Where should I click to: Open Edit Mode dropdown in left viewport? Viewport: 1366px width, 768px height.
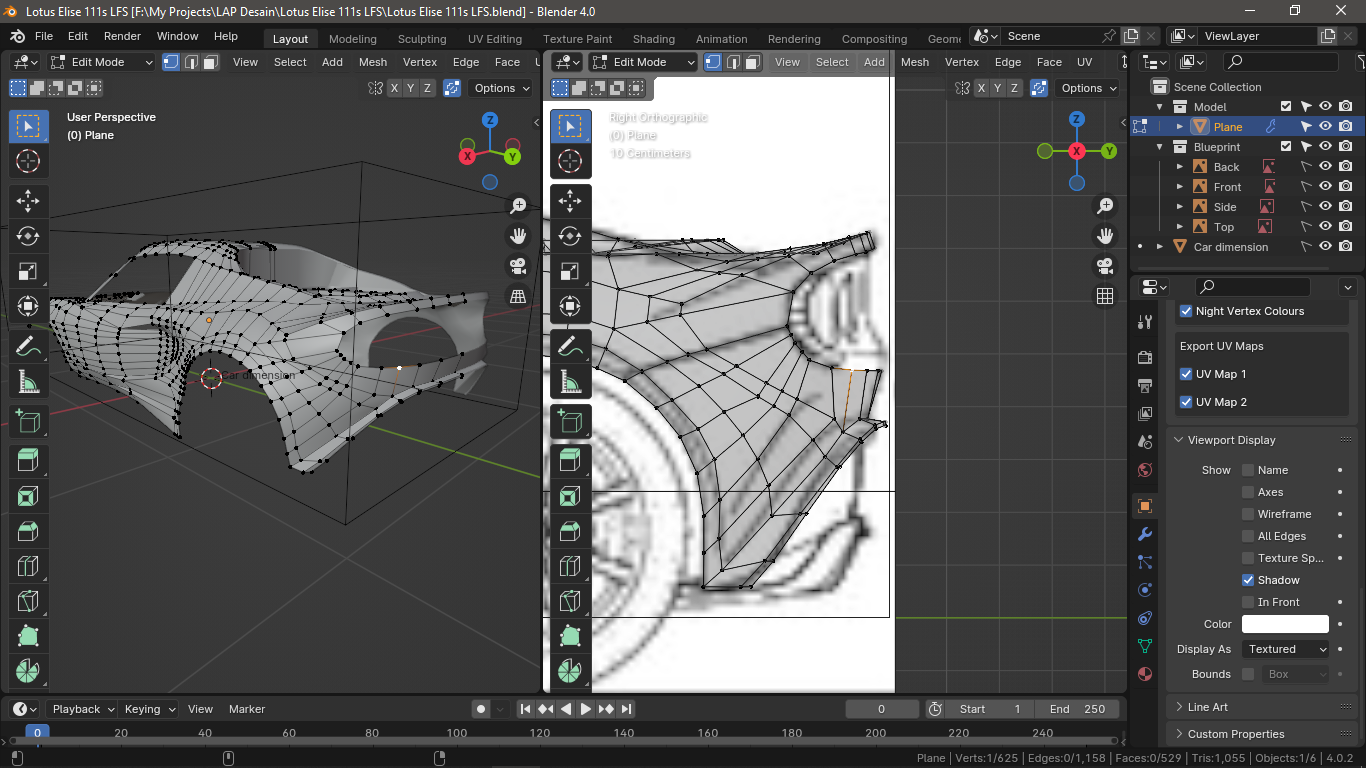[x=102, y=62]
